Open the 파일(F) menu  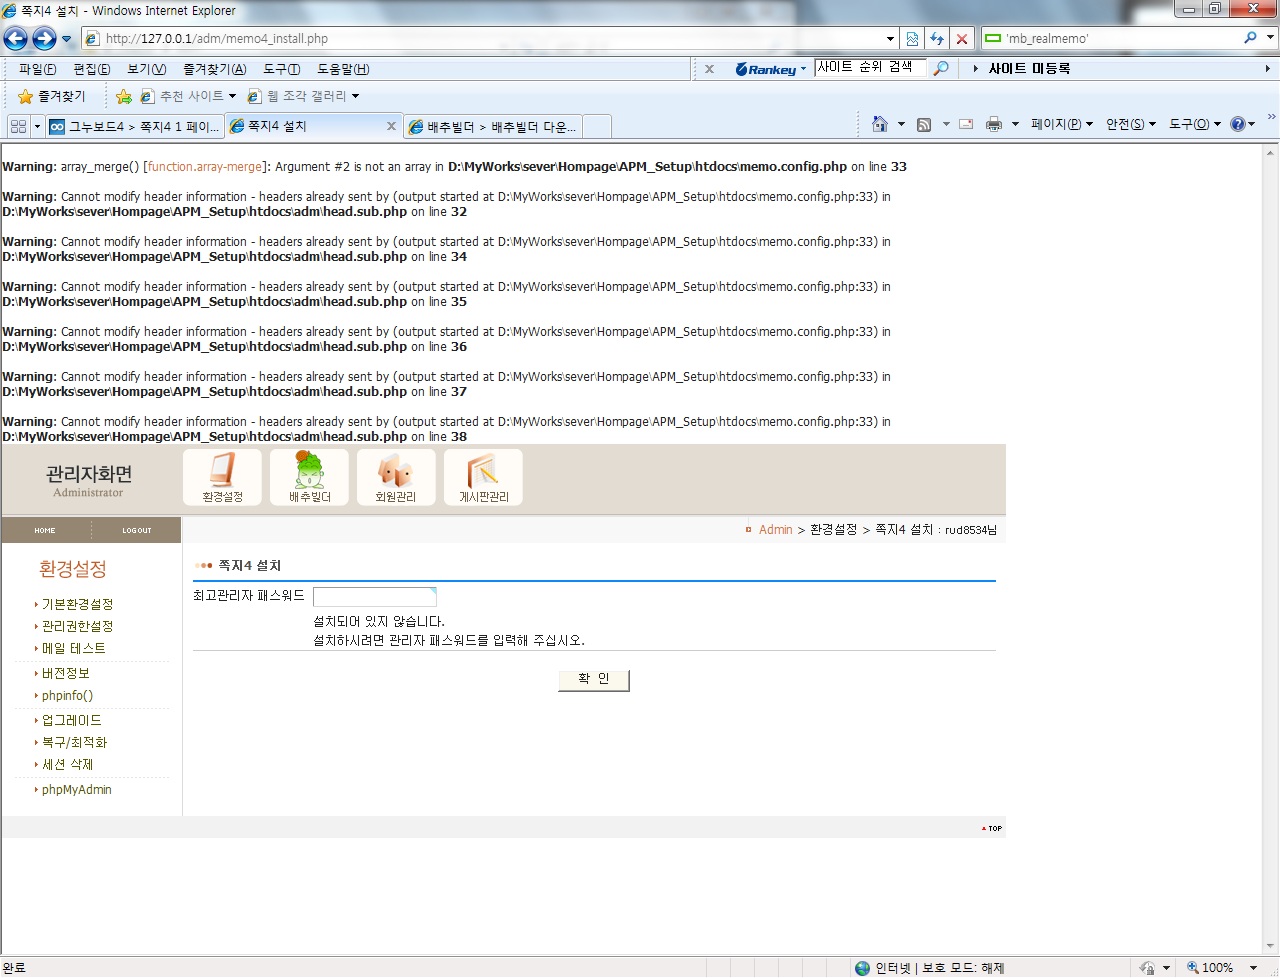tap(38, 69)
